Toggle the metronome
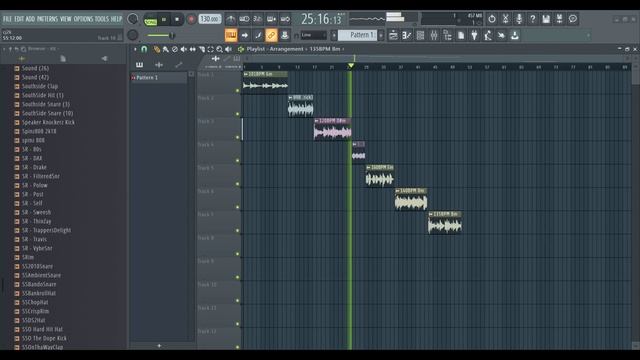The height and width of the screenshot is (360, 640). click(231, 19)
